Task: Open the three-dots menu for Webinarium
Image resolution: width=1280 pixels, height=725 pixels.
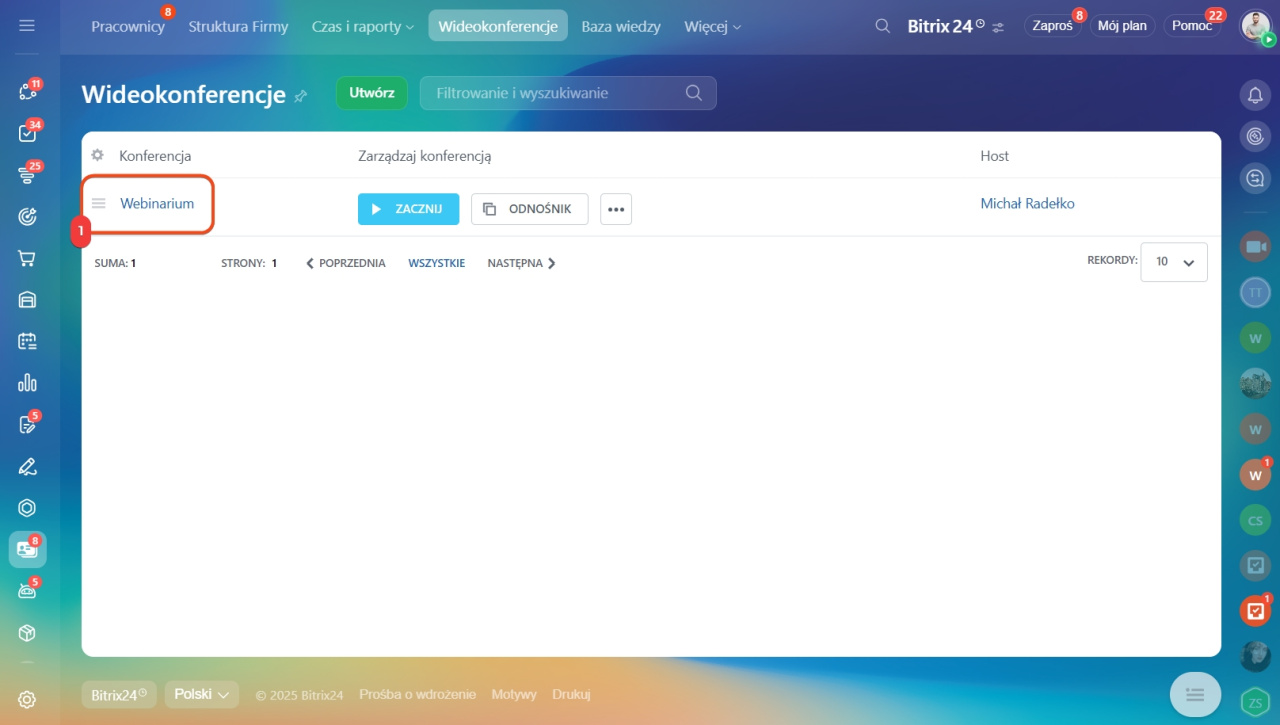Action: tap(616, 209)
